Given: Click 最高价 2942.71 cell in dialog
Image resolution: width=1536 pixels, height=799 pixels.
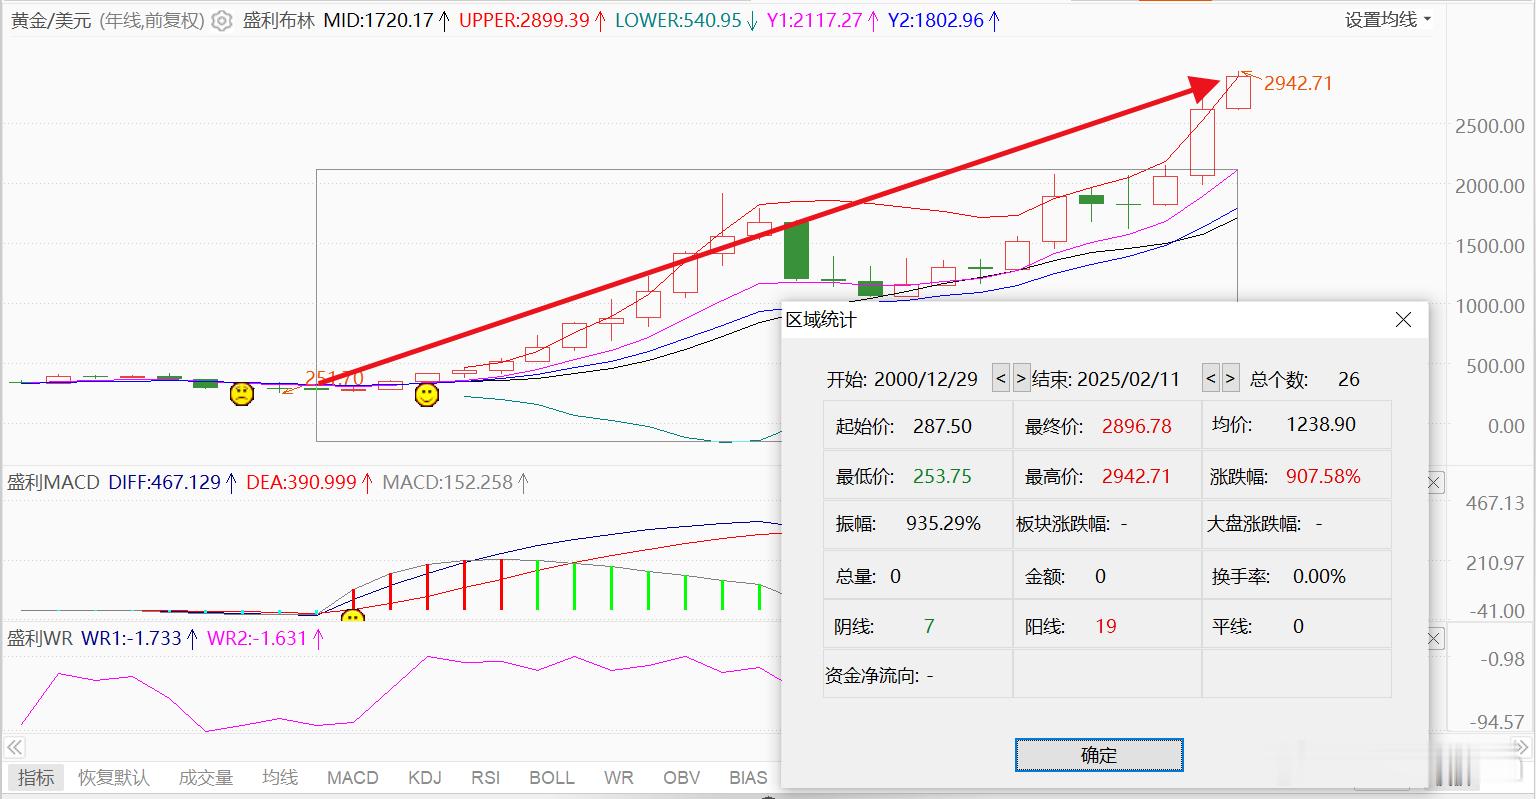Looking at the screenshot, I should (1107, 475).
